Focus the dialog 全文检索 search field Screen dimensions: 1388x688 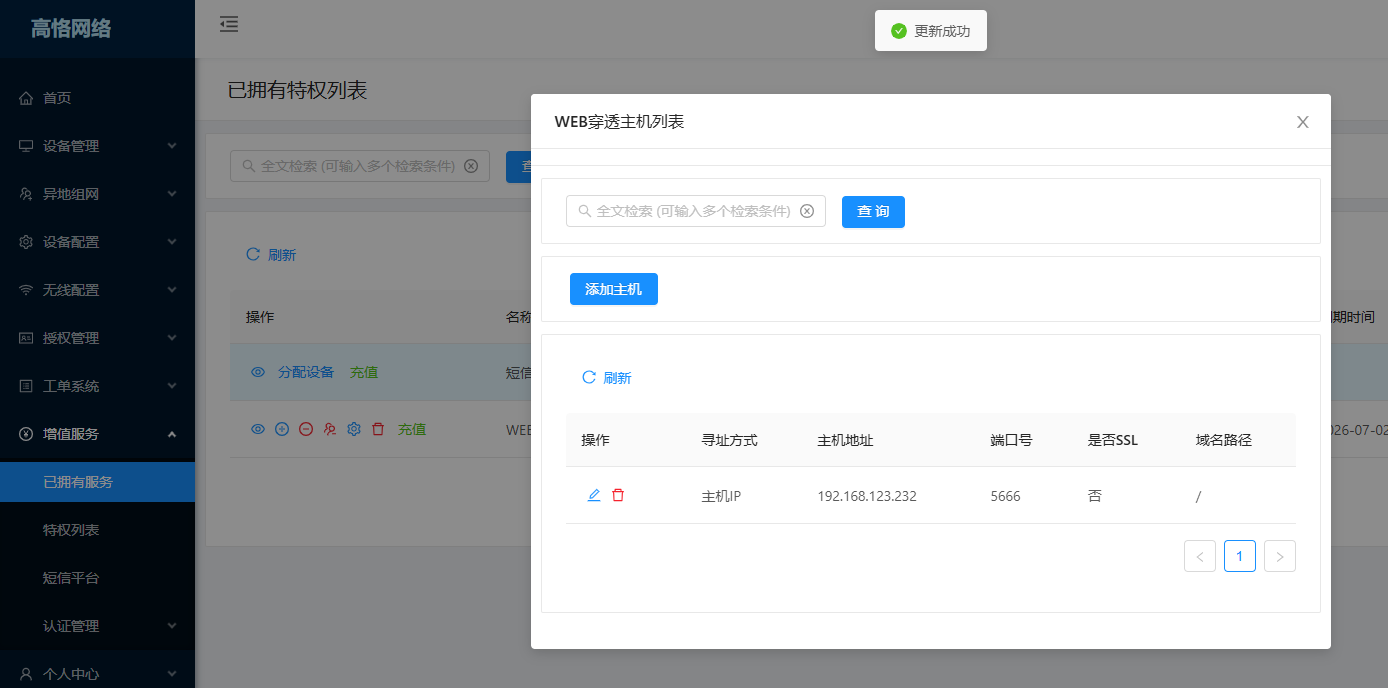(696, 211)
